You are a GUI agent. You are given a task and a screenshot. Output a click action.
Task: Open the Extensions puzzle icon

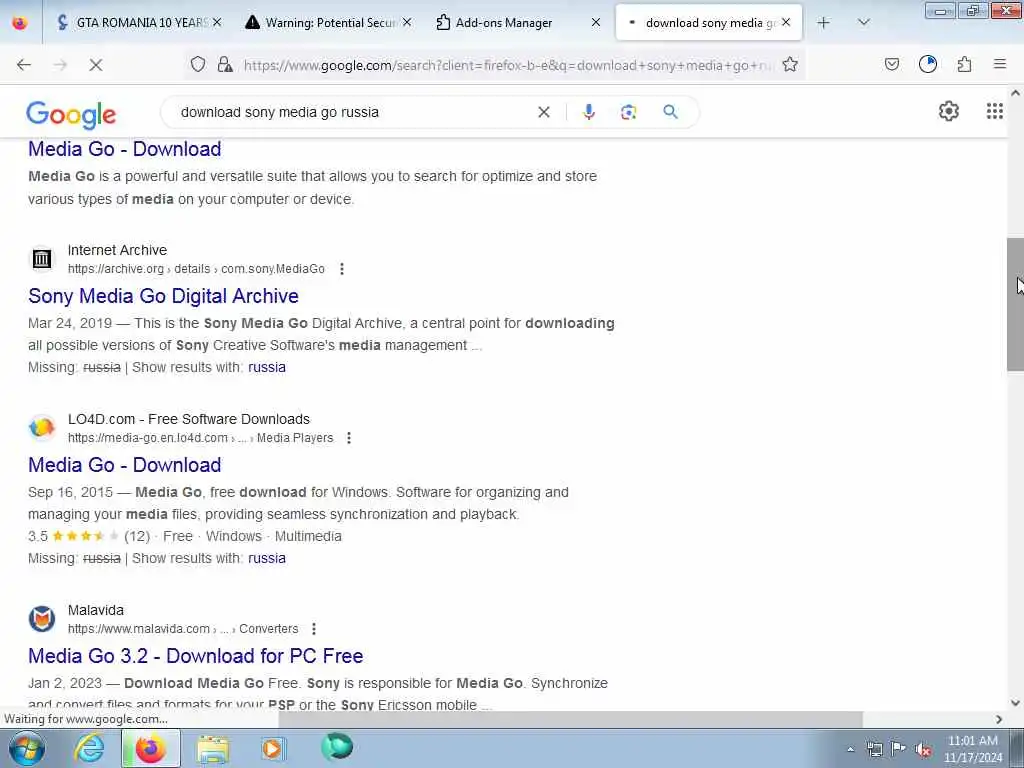pyautogui.click(x=964, y=64)
